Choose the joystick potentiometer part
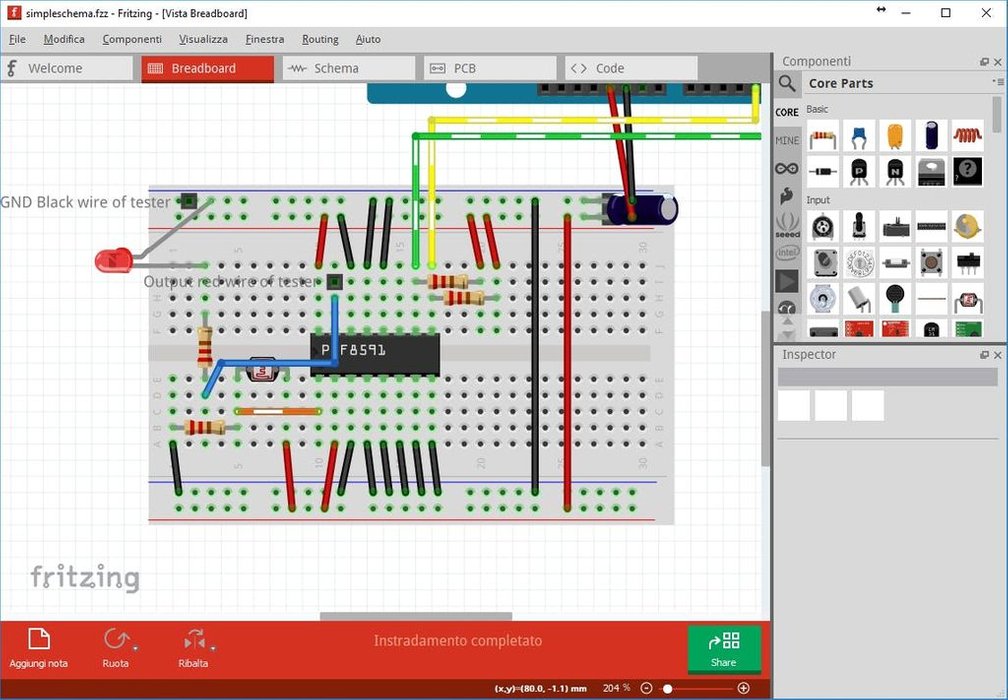The height and width of the screenshot is (700, 1008). pos(859,226)
